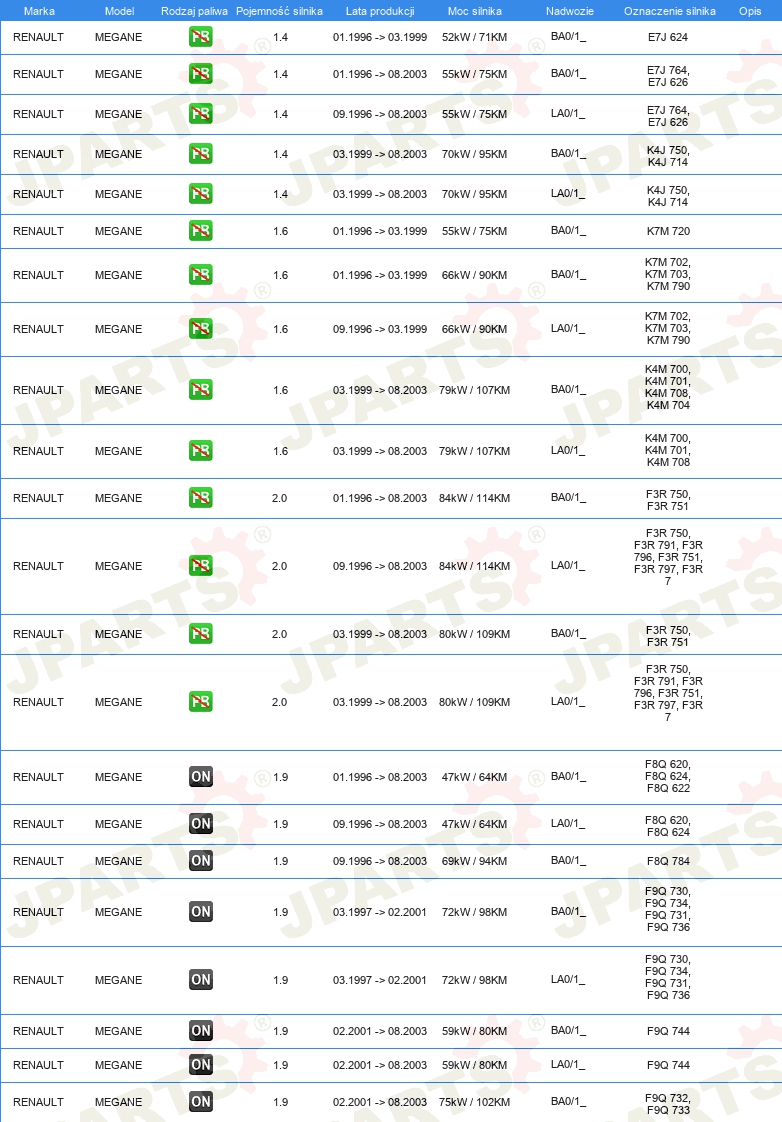
Task: Click petrol icon in 80kW/109KM LA0/1_ row
Action: [200, 702]
